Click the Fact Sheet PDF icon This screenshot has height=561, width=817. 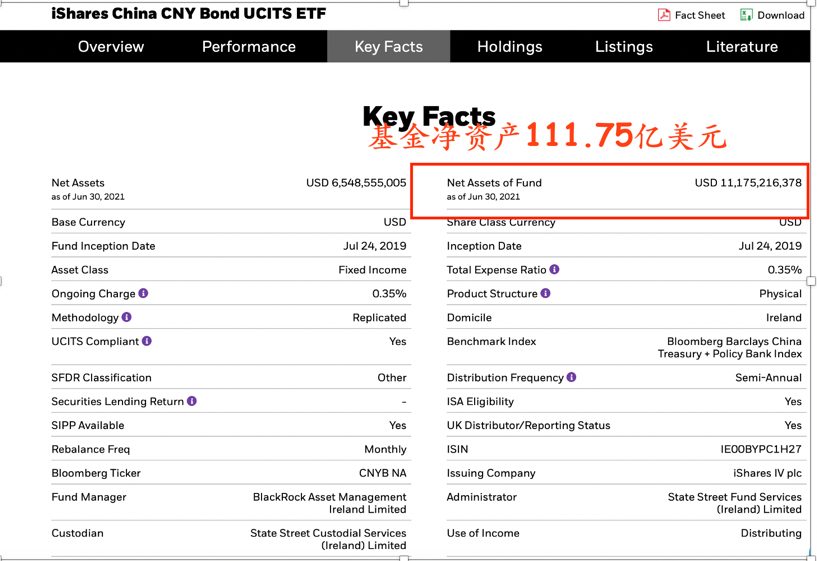(664, 15)
